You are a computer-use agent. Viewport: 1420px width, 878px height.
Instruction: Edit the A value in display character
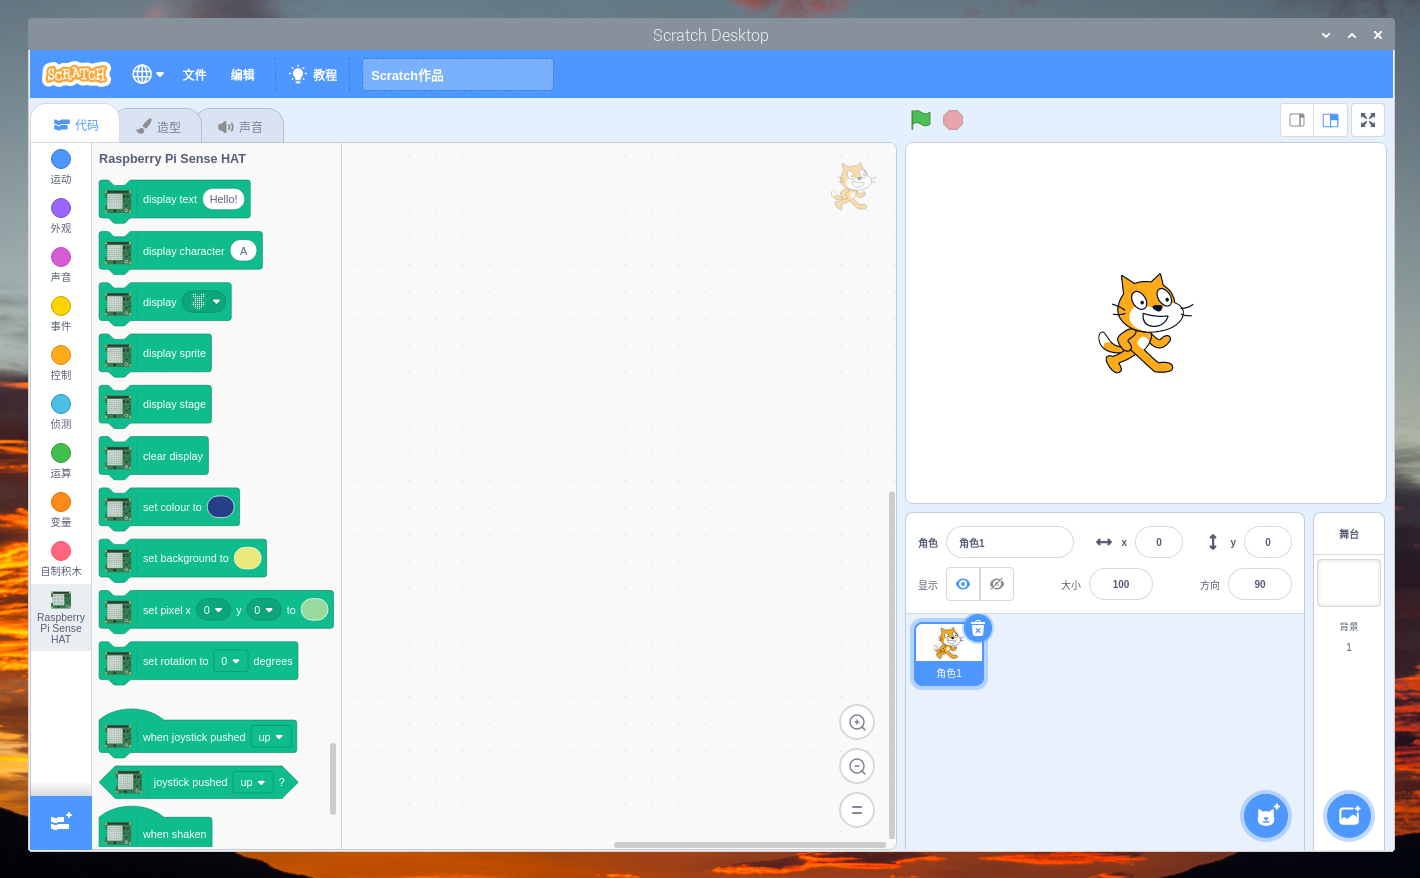tap(243, 251)
